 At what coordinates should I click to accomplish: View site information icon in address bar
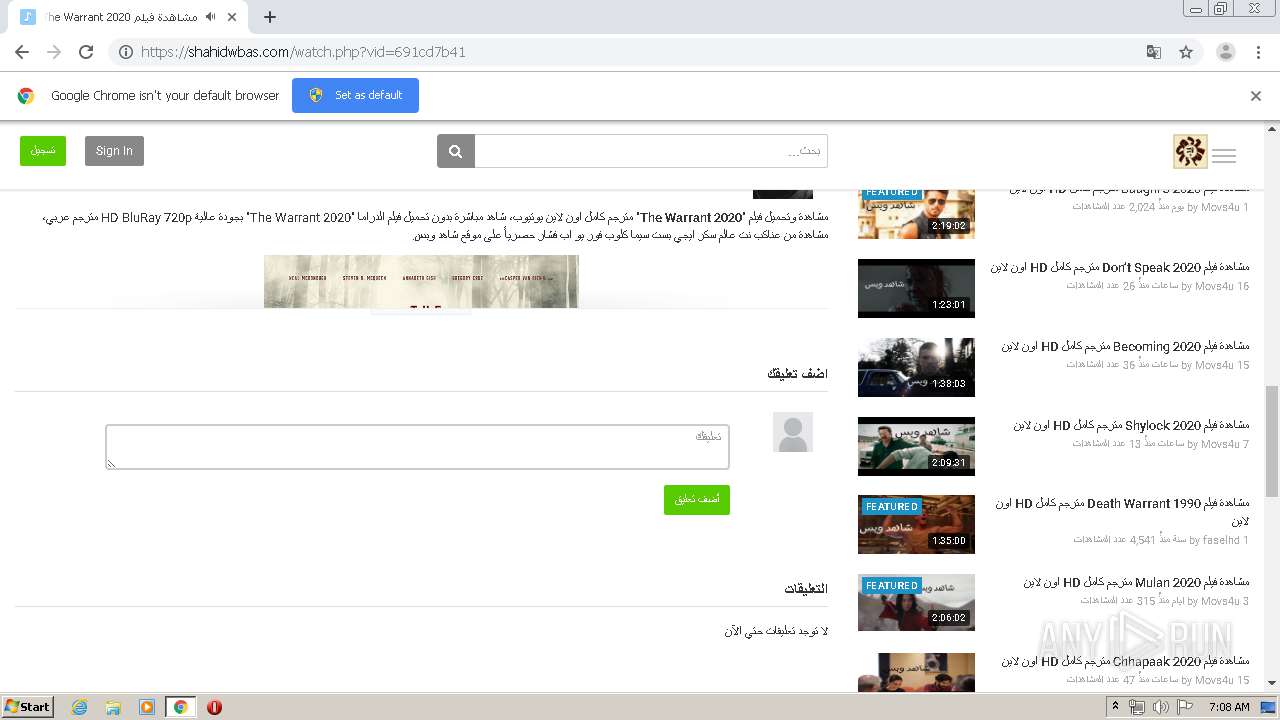[x=126, y=52]
